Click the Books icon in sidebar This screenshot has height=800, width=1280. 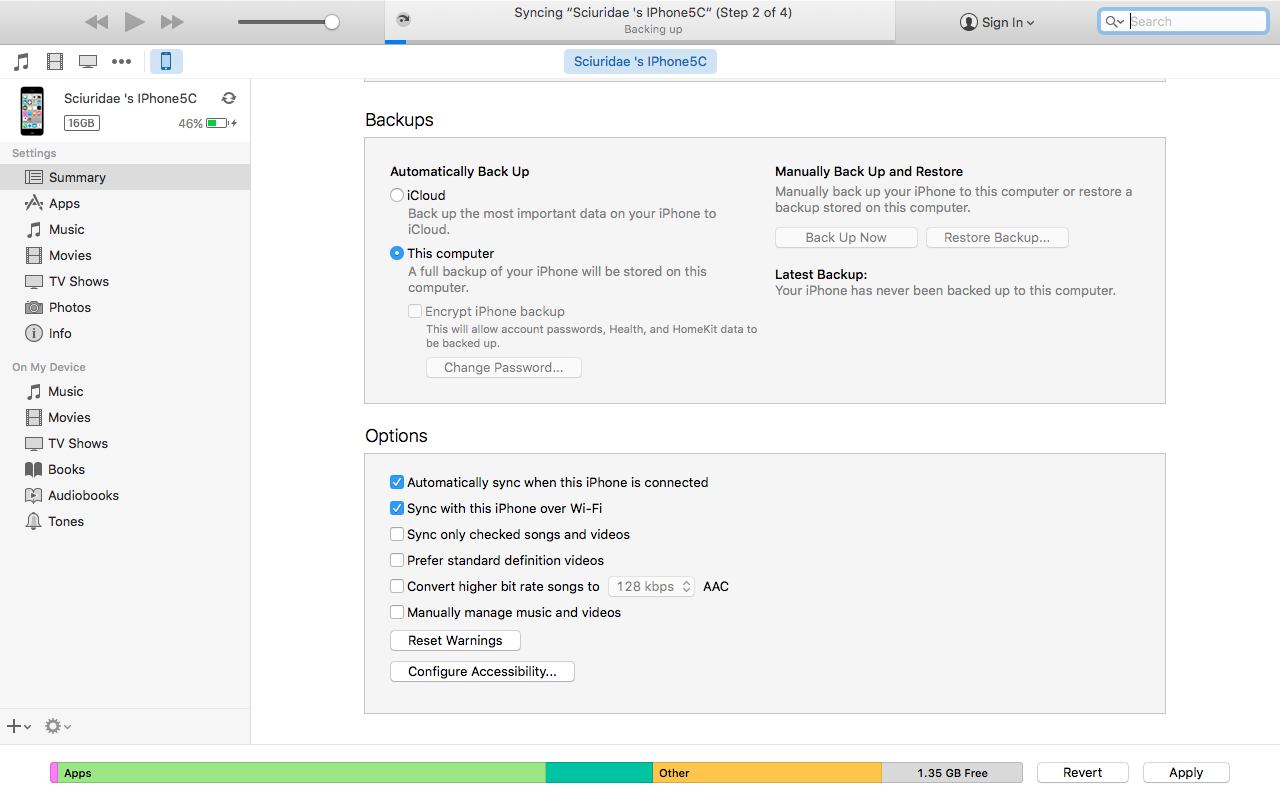(x=34, y=469)
